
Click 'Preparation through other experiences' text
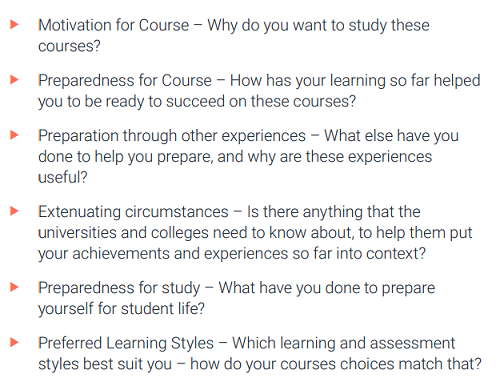point(172,136)
